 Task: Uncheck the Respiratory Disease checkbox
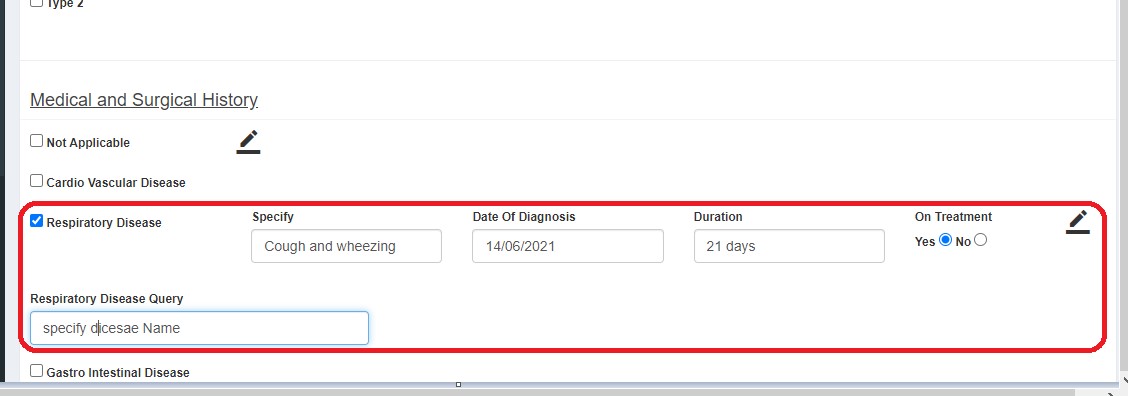click(37, 221)
